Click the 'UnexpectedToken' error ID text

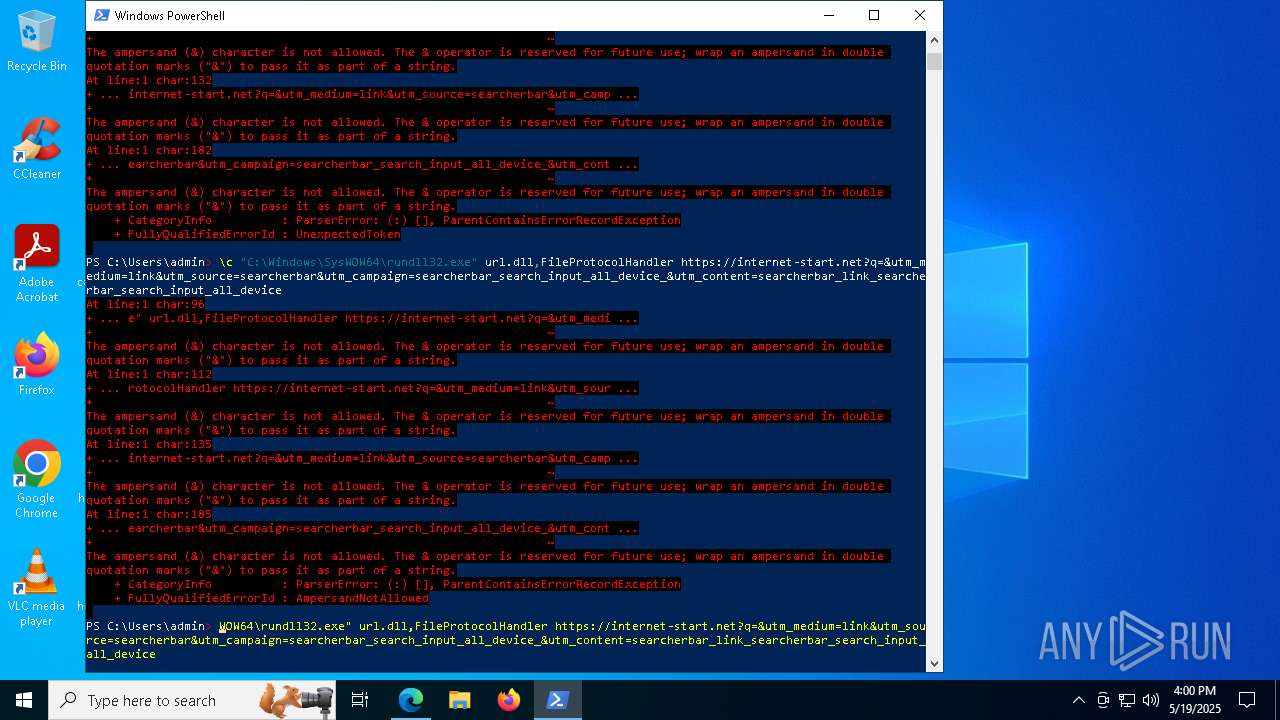tap(348, 234)
